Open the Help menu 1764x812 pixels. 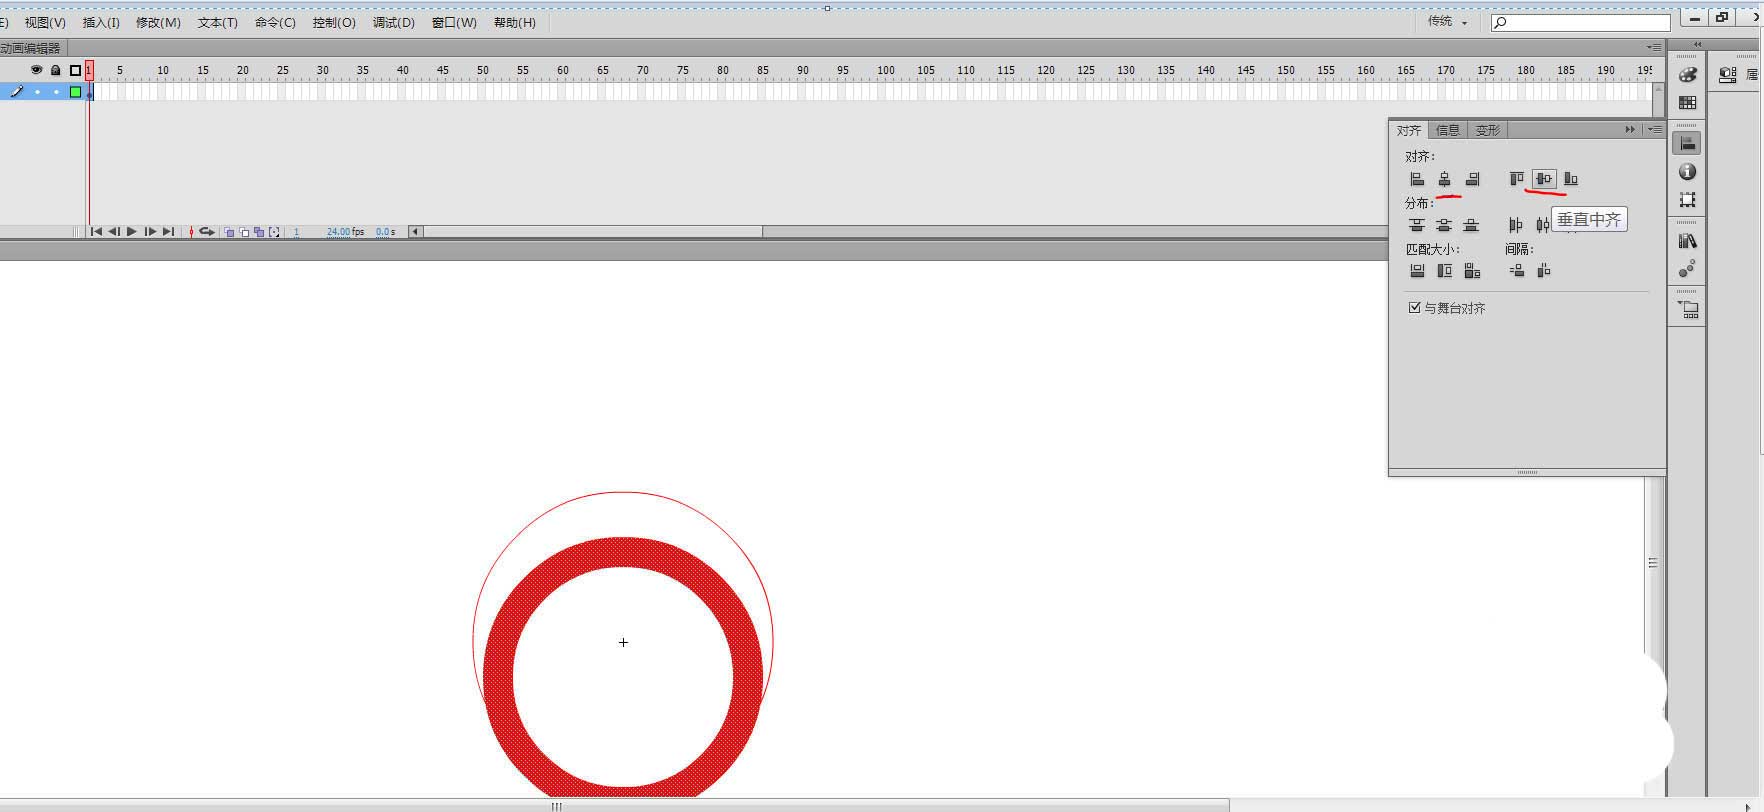coord(514,22)
